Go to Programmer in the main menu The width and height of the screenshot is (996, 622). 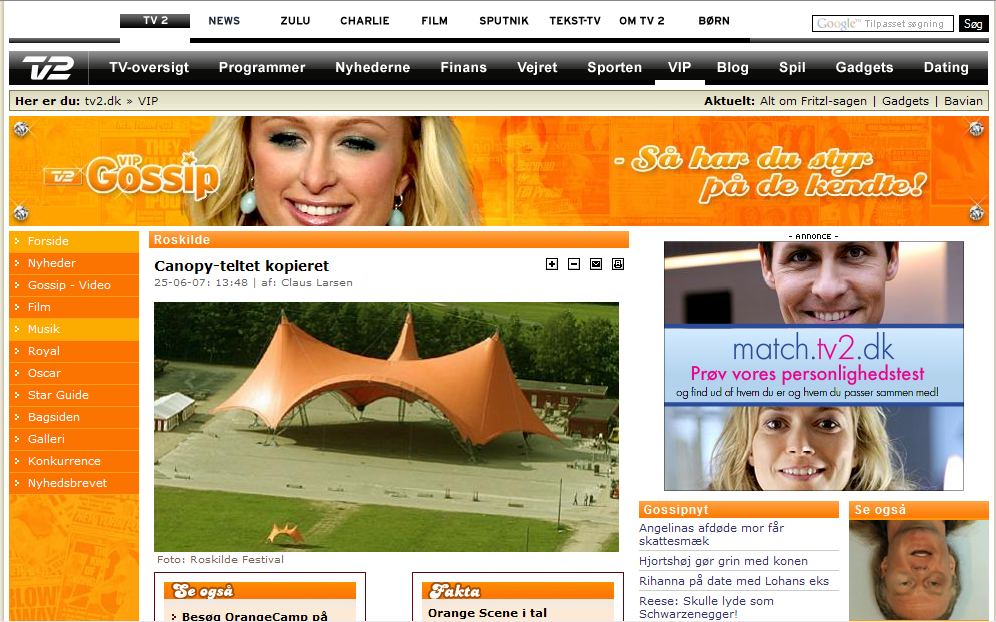262,67
